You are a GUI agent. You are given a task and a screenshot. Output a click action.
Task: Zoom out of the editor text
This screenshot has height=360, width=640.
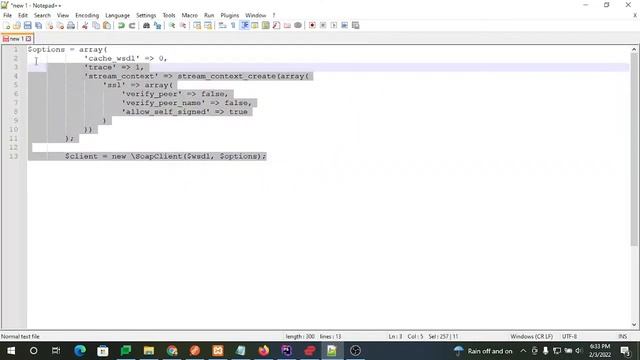(183, 25)
